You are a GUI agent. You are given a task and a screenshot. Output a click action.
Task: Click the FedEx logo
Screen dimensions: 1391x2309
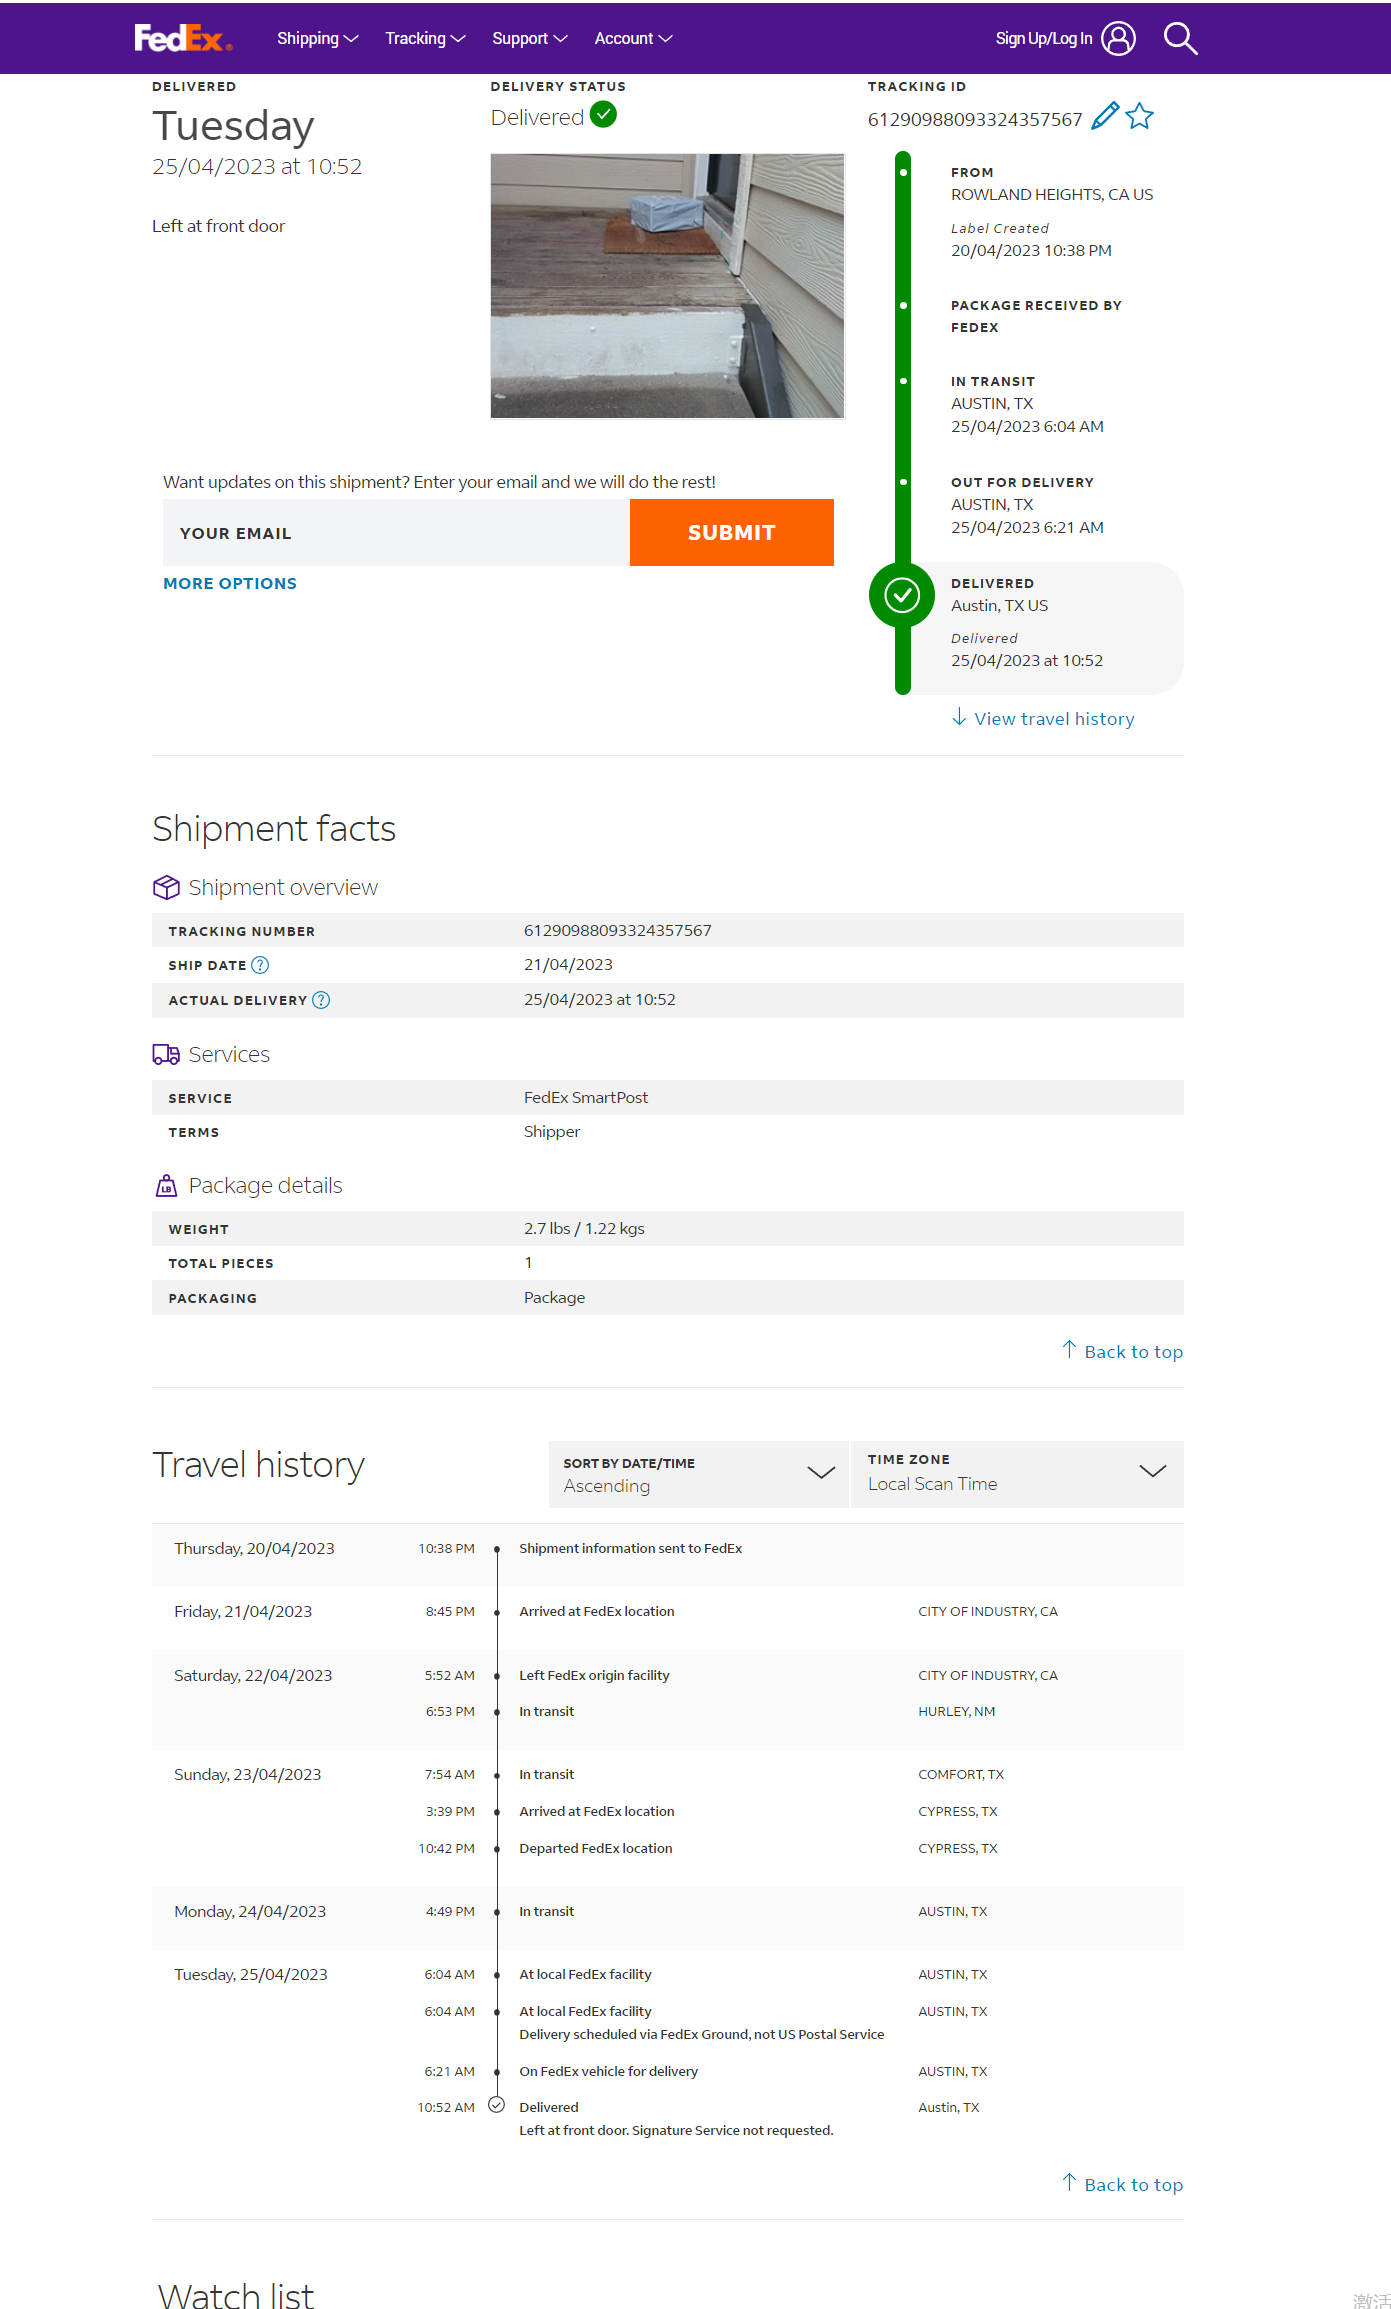pyautogui.click(x=183, y=38)
